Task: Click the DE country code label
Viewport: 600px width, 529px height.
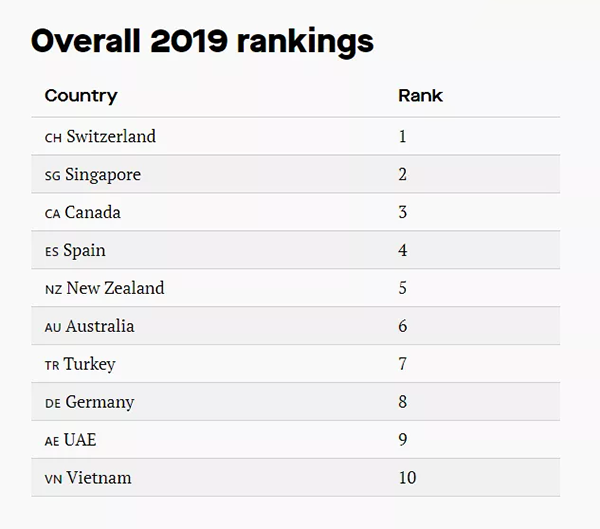Action: pyautogui.click(x=53, y=403)
